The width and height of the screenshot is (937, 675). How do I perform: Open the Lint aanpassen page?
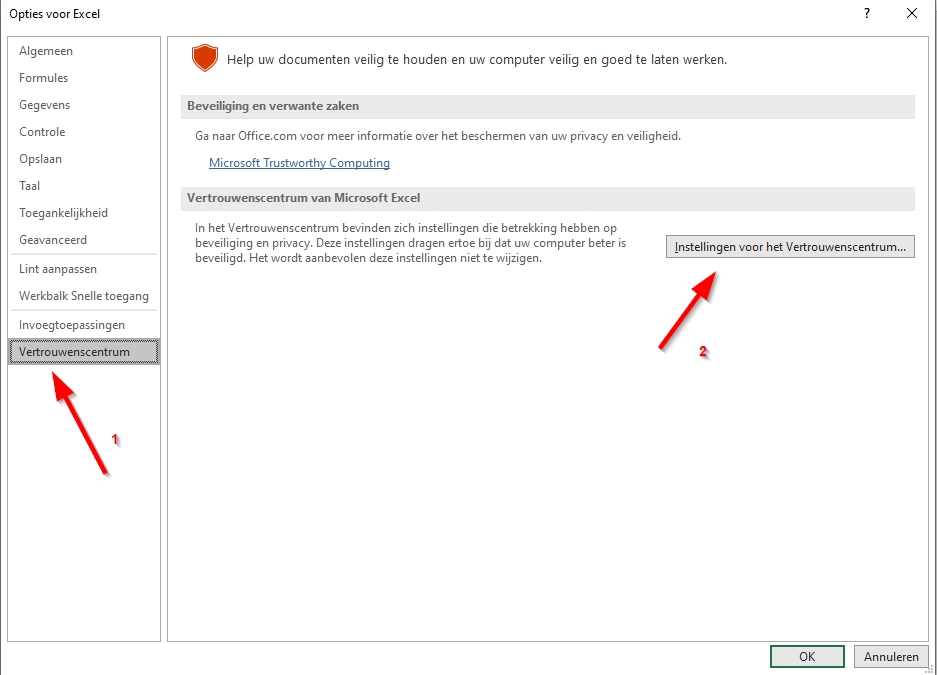[58, 269]
